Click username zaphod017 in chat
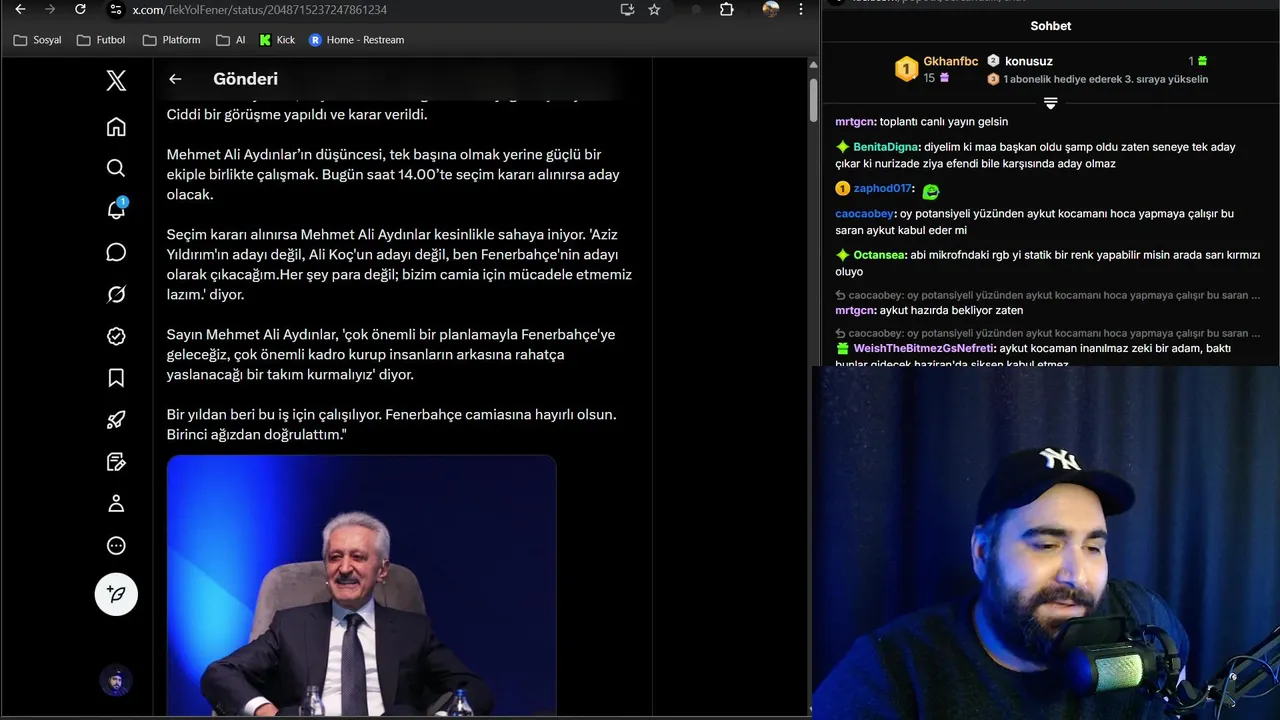 coord(882,189)
